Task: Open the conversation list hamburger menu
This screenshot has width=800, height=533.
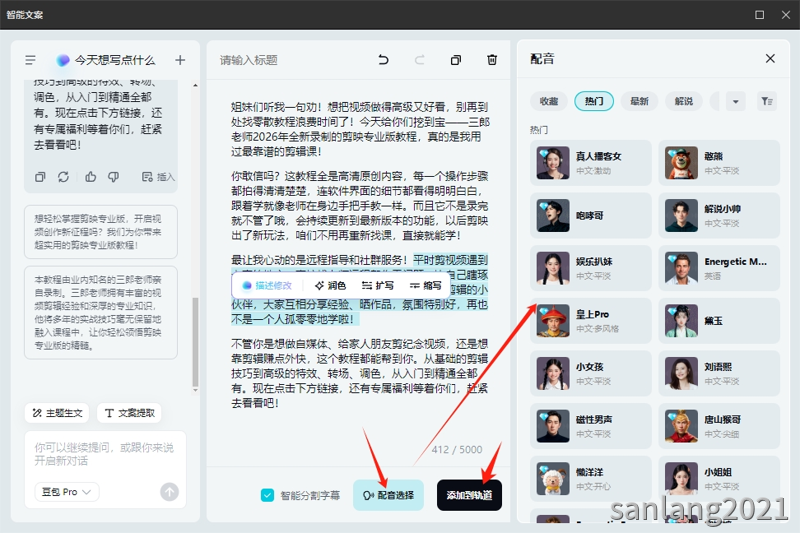Action: click(30, 60)
